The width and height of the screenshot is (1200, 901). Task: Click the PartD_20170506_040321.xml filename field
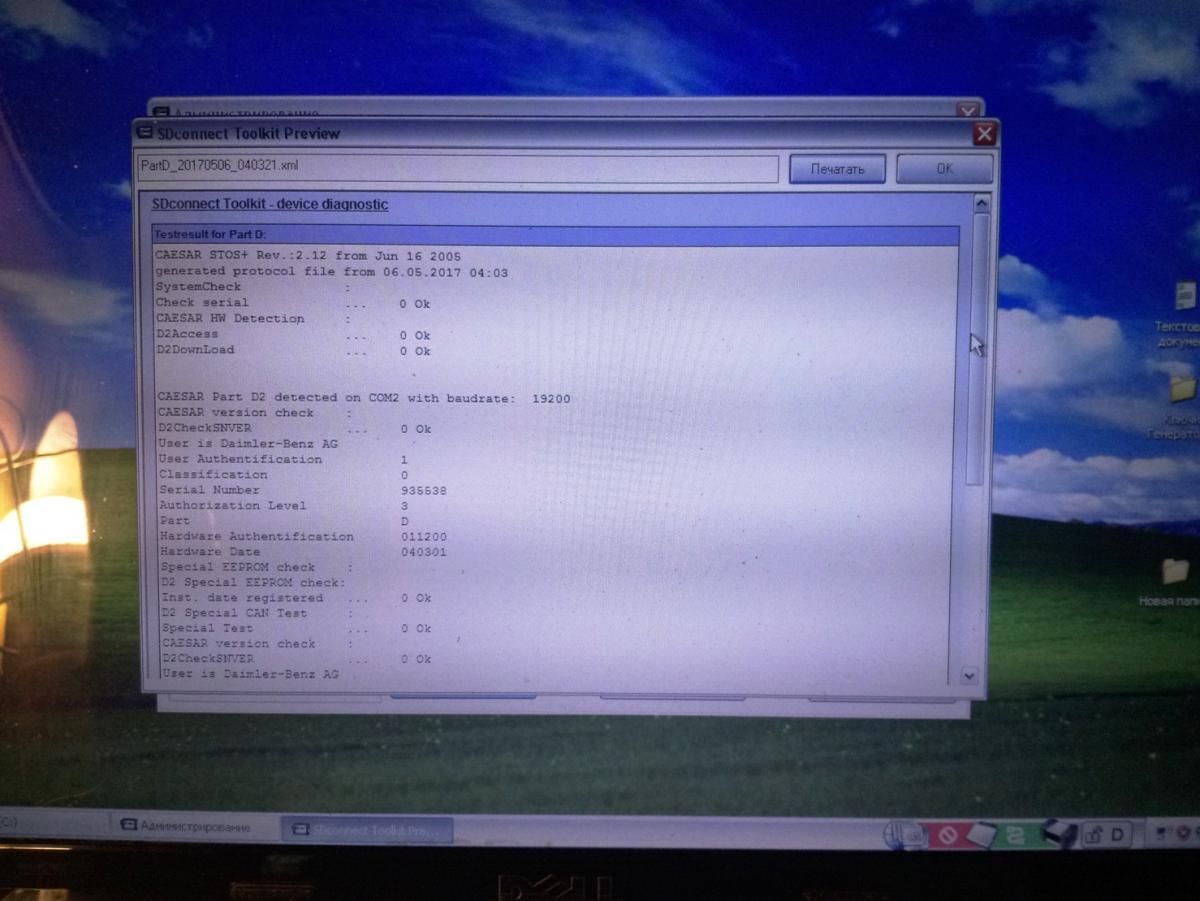coord(458,167)
